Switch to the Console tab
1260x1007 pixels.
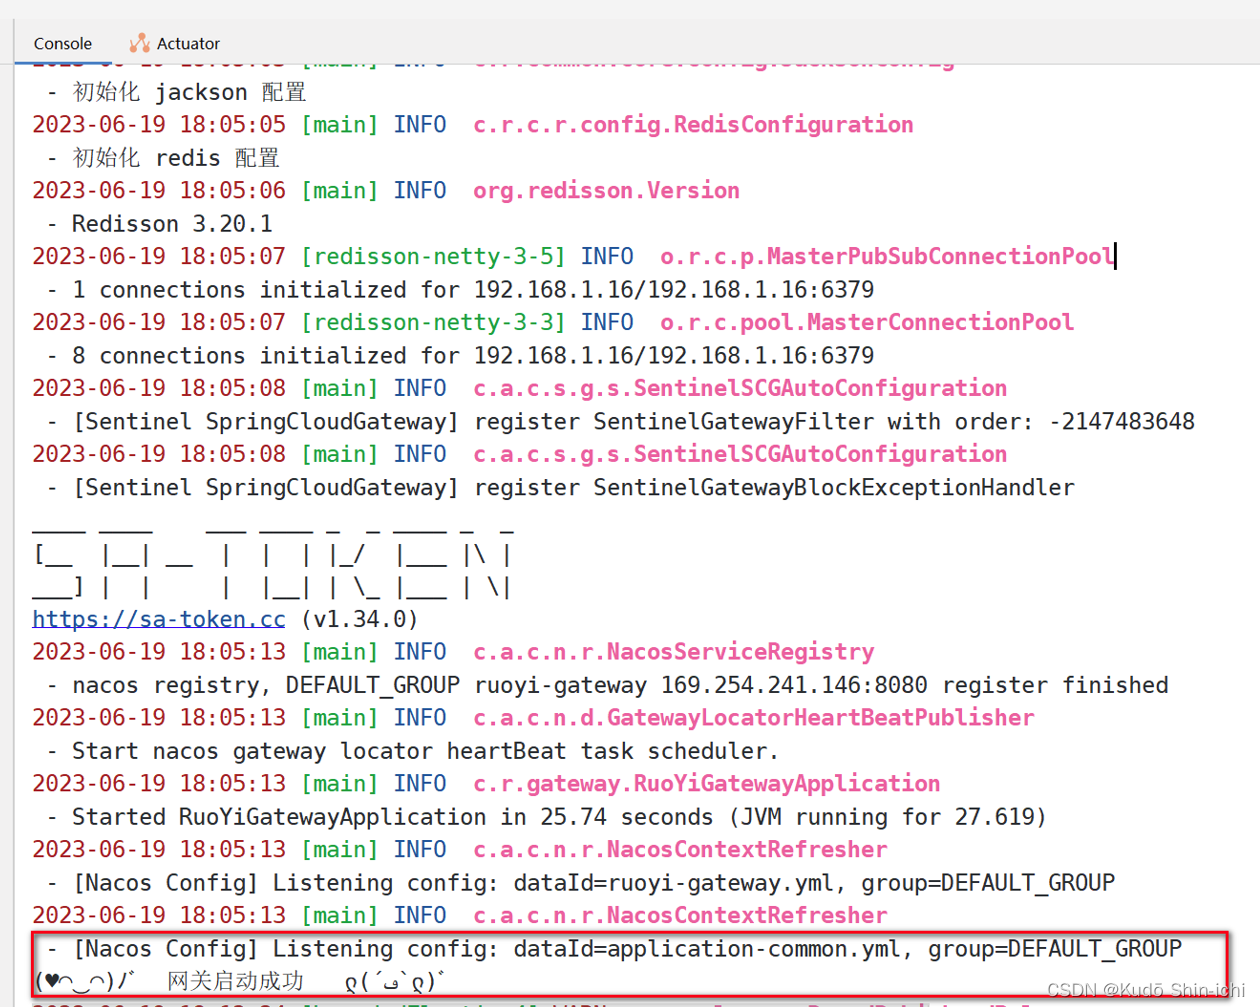[62, 43]
